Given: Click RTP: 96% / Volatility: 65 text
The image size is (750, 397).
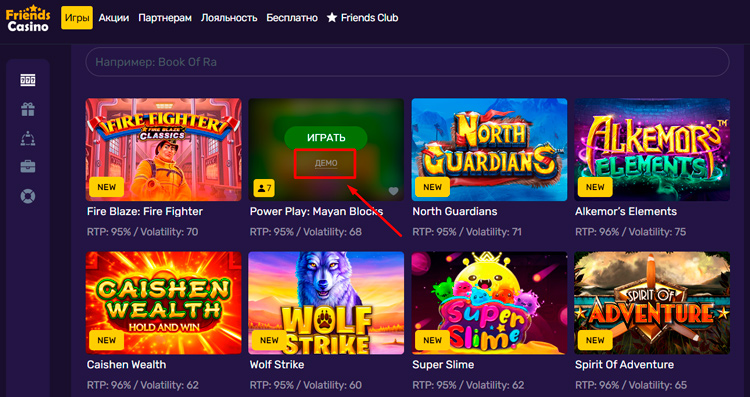Looking at the screenshot, I should click(631, 385).
